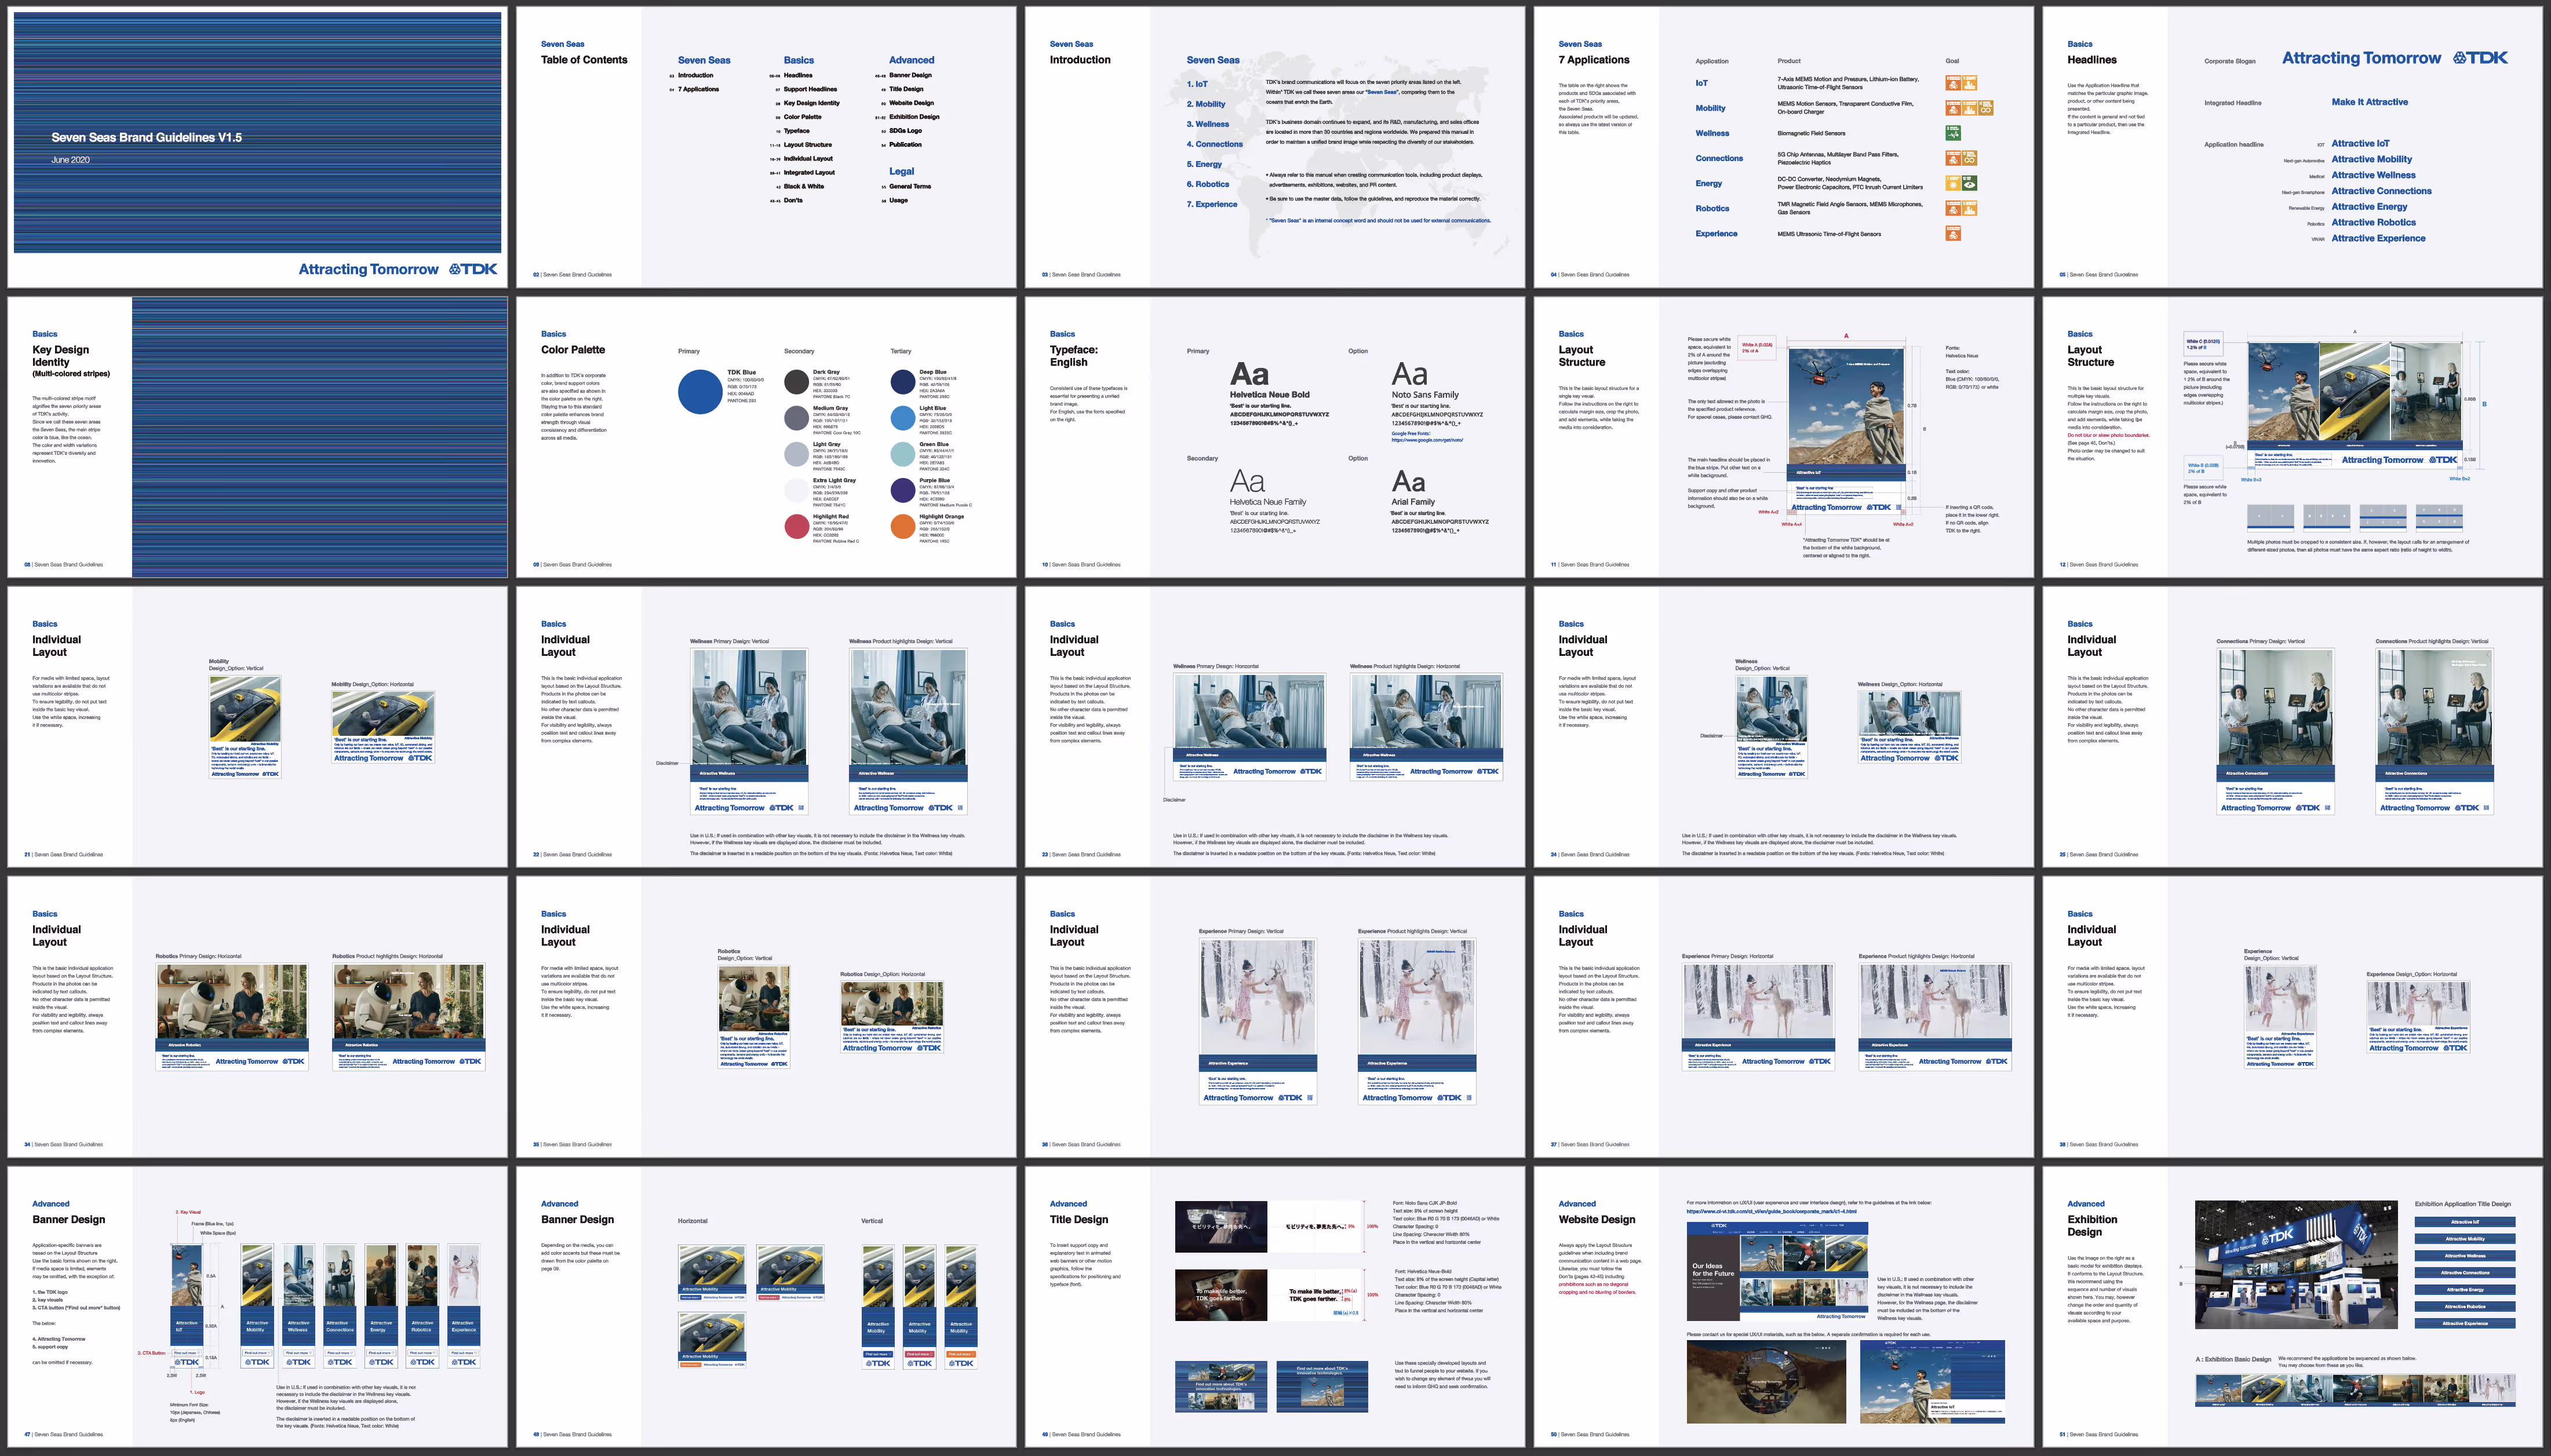Open the Exhibition Design page thumbnail
Screen dimensions: 2551x1456
pyautogui.click(x=2291, y=1306)
